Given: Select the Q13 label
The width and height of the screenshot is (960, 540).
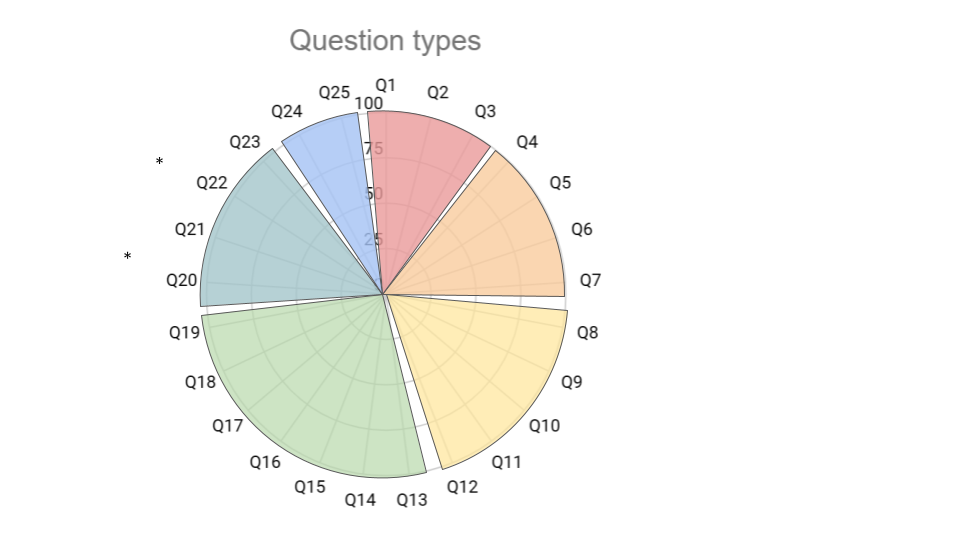Looking at the screenshot, I should click(412, 500).
